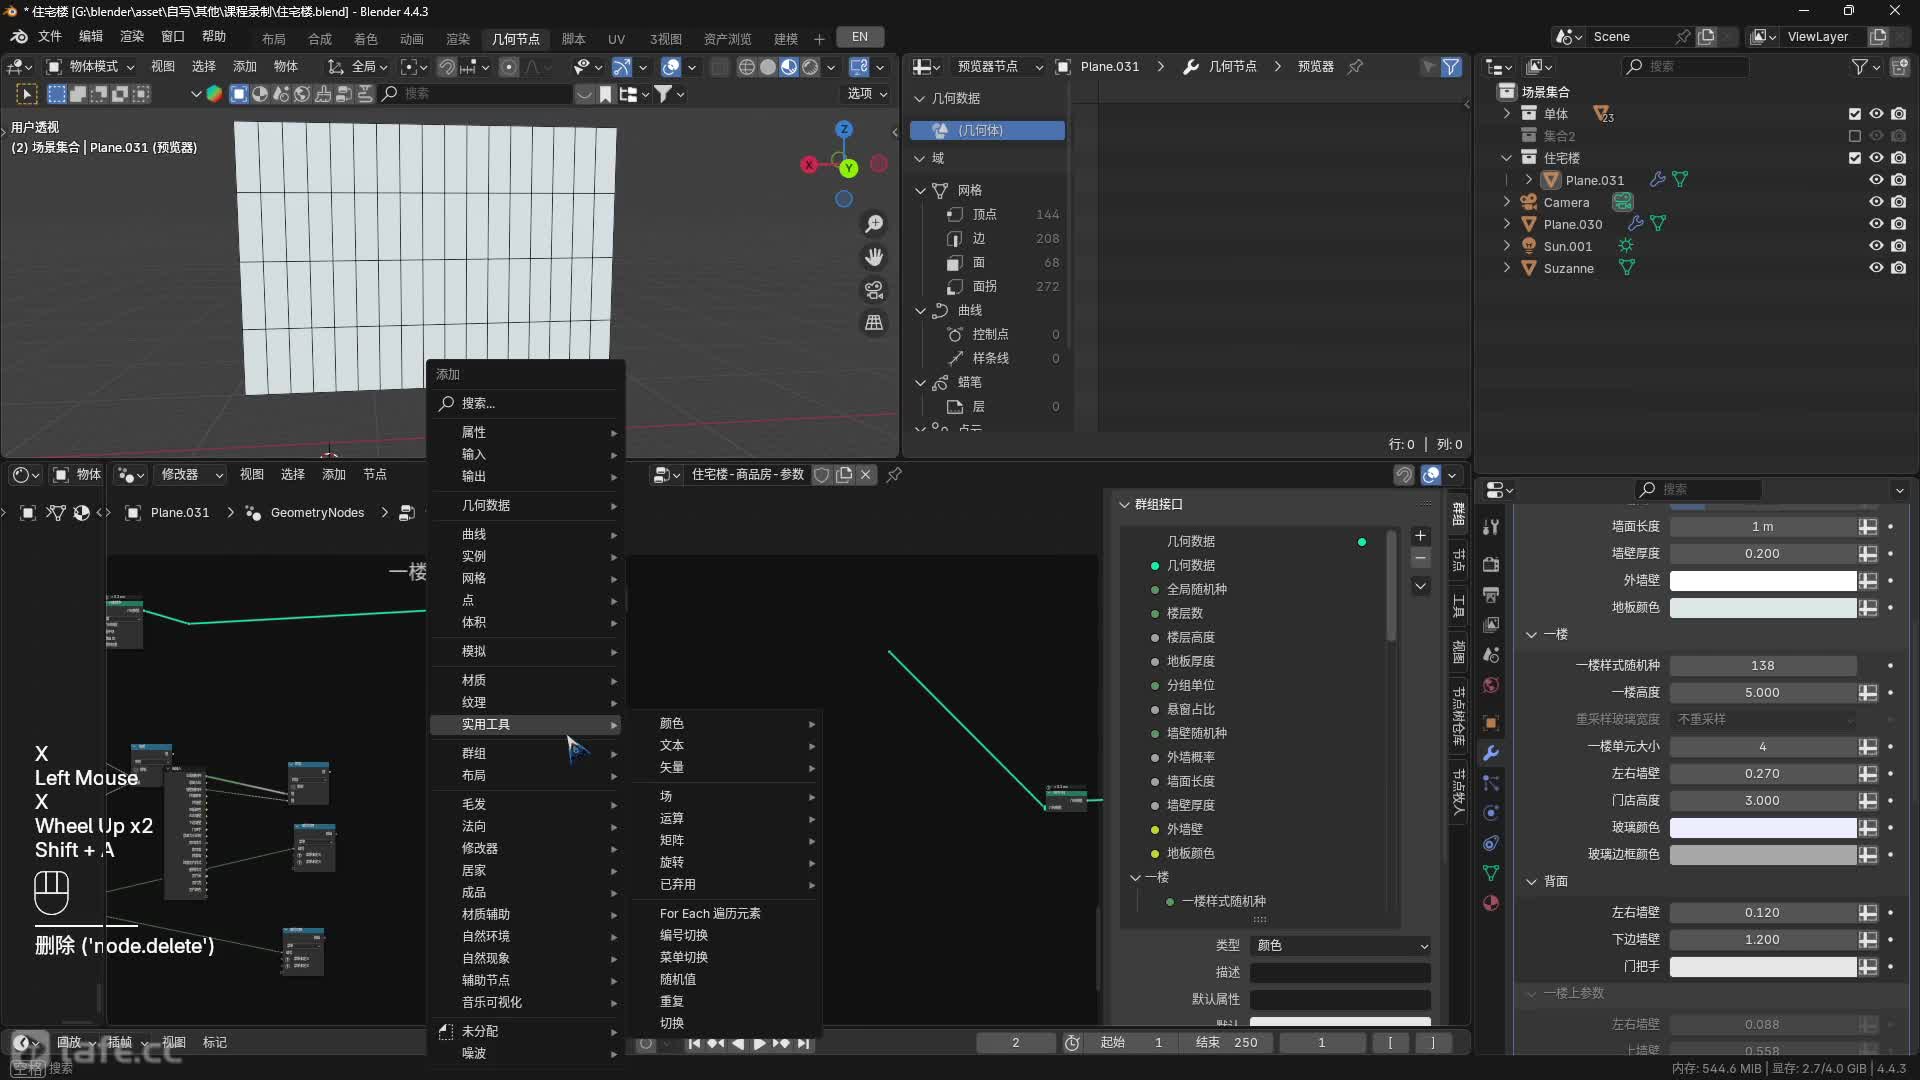1920x1080 pixels.
Task: Toggle gizmo display in viewport header
Action: point(621,67)
